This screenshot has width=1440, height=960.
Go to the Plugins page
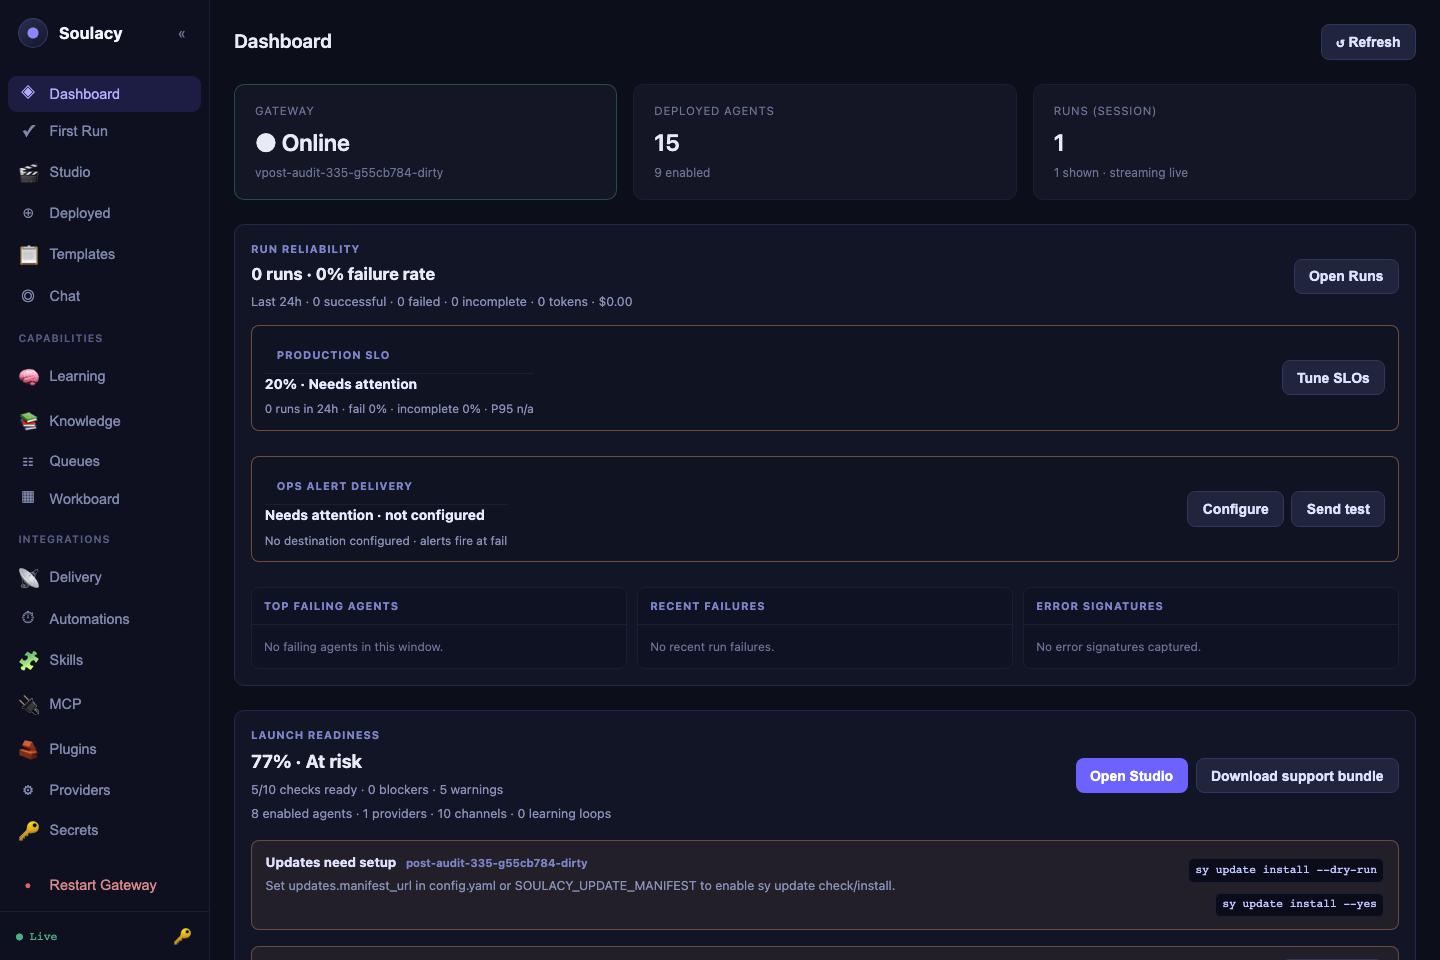click(104, 749)
